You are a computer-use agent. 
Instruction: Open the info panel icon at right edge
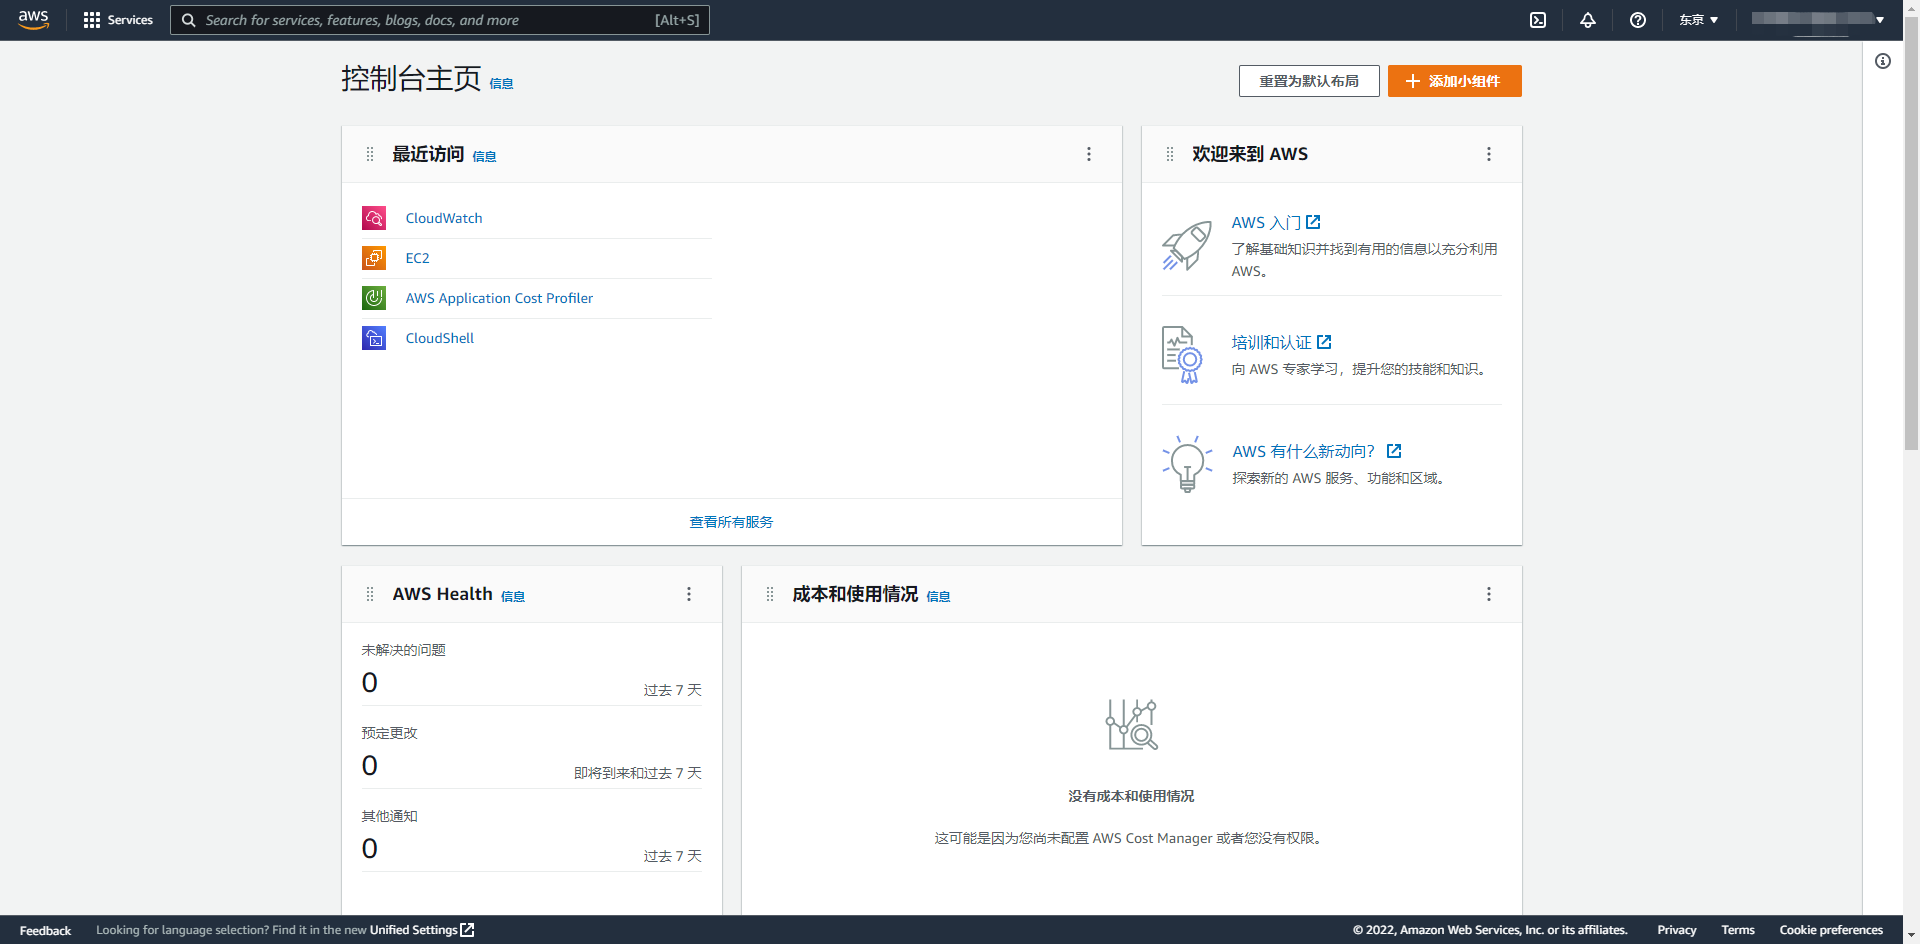[x=1883, y=61]
